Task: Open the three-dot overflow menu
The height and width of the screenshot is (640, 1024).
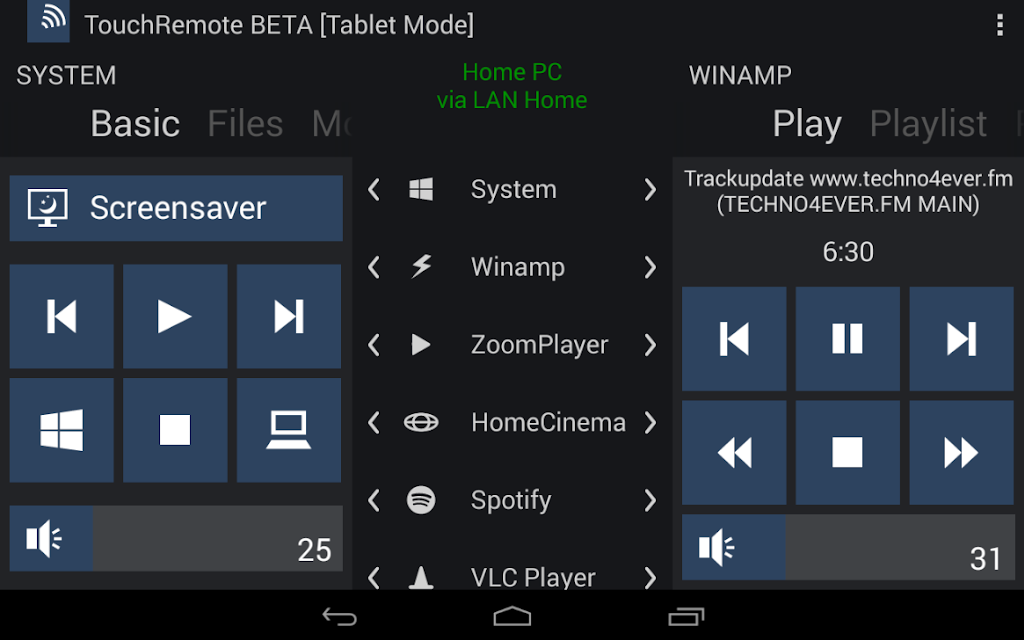Action: pos(999,25)
